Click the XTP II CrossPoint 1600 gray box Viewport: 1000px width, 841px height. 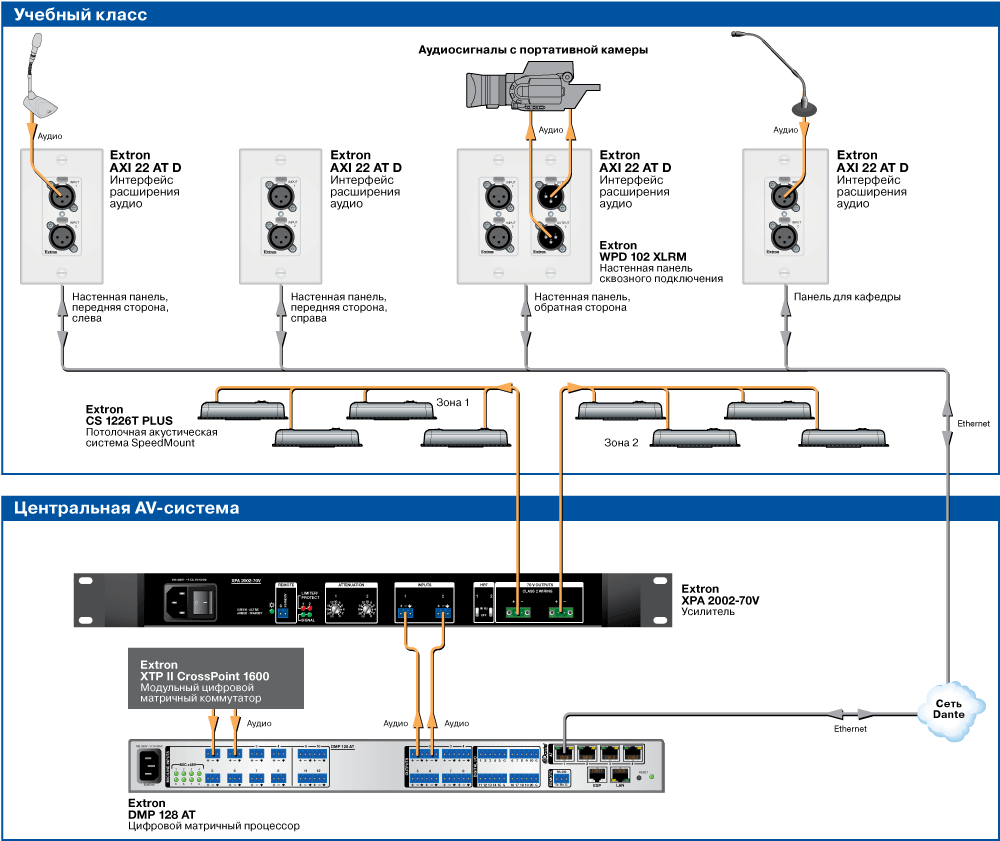pos(216,678)
